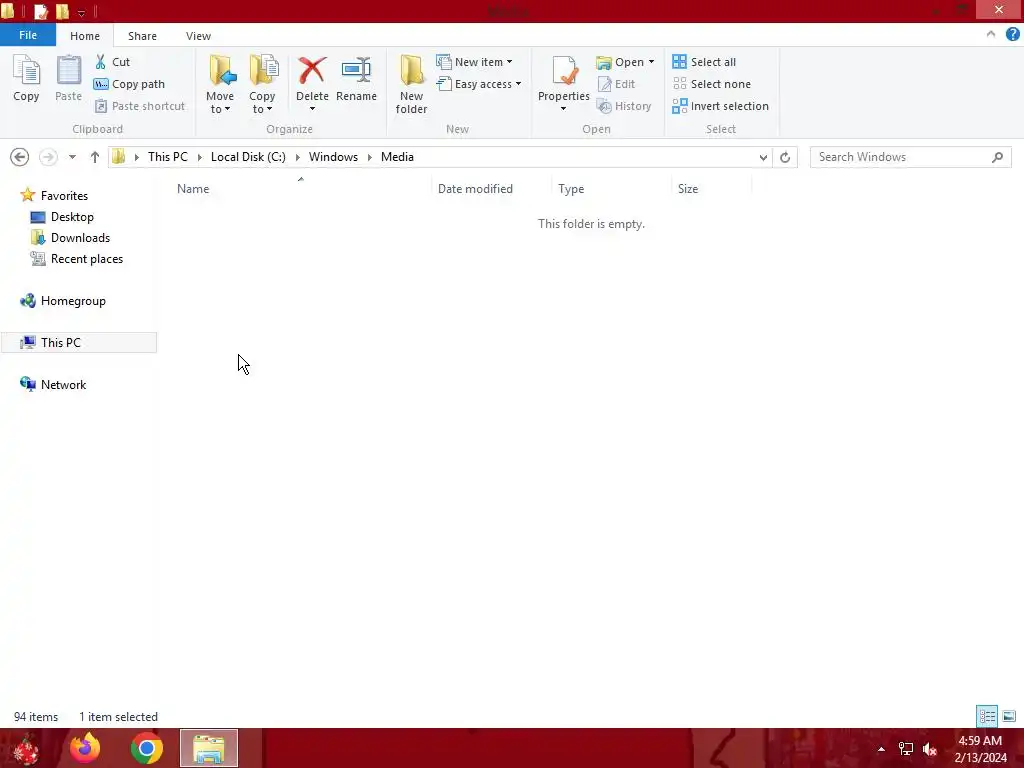The width and height of the screenshot is (1024, 768).
Task: Click Media in the address path
Action: tap(397, 157)
